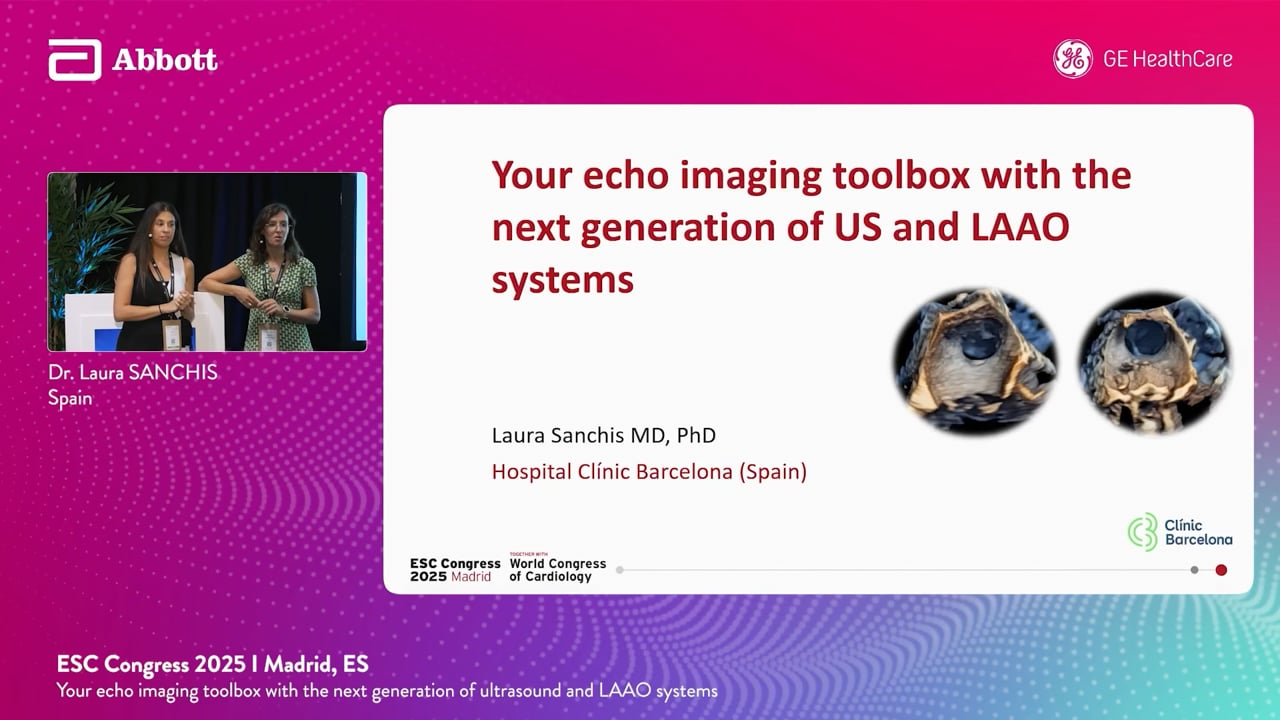Click the red slide title heading
The width and height of the screenshot is (1280, 720).
[x=810, y=227]
